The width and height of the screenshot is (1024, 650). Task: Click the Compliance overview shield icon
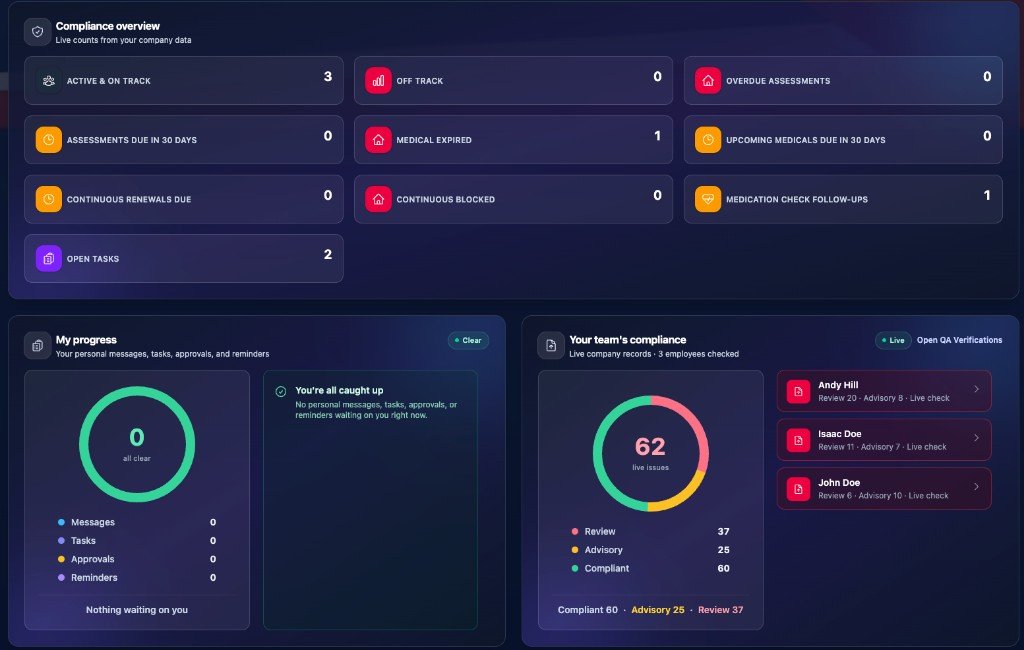(37, 32)
